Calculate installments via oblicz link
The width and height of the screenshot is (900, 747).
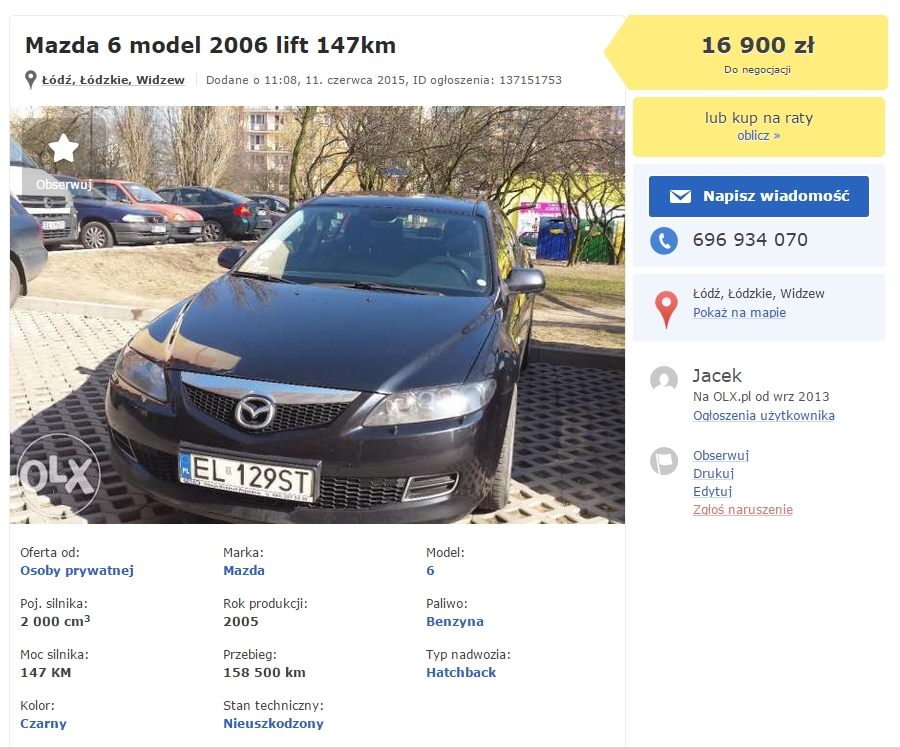[x=758, y=135]
